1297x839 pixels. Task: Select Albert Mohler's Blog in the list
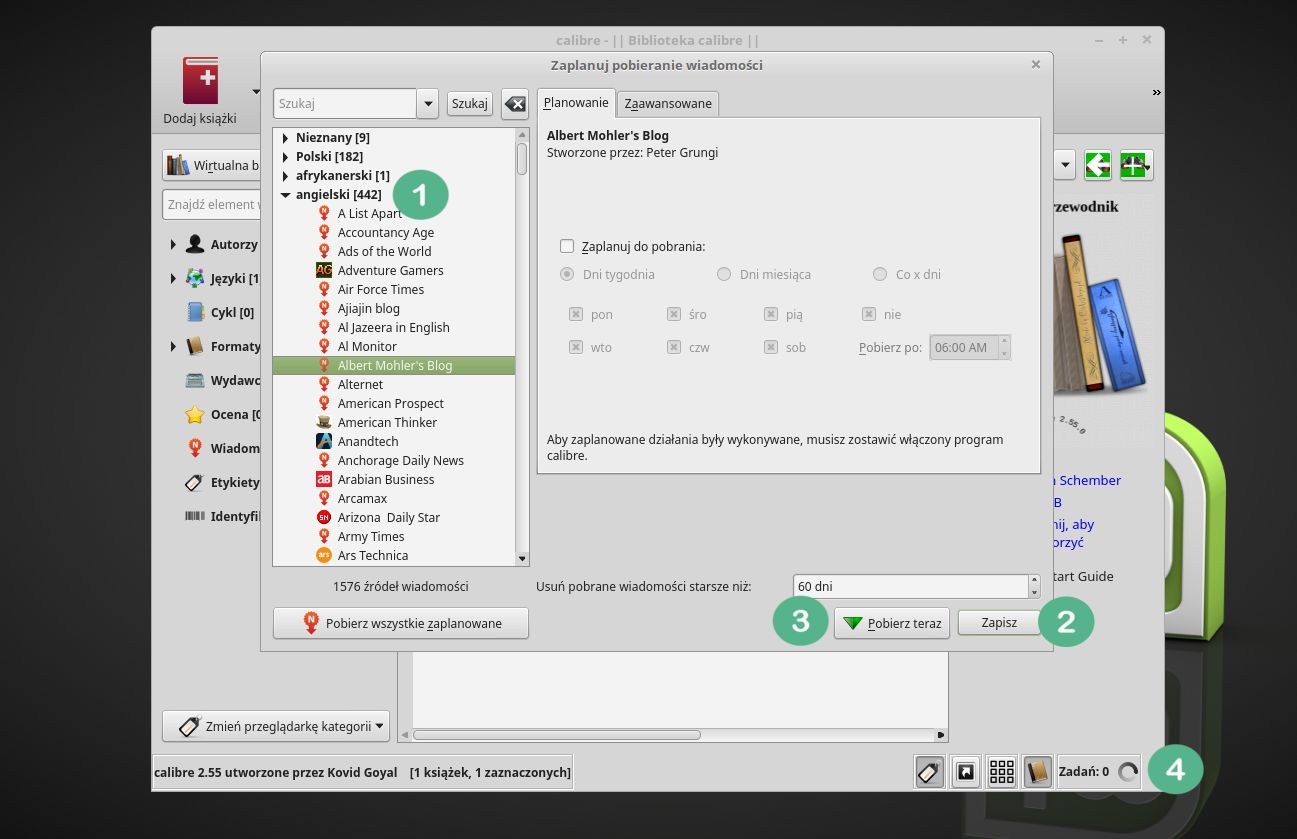point(394,366)
